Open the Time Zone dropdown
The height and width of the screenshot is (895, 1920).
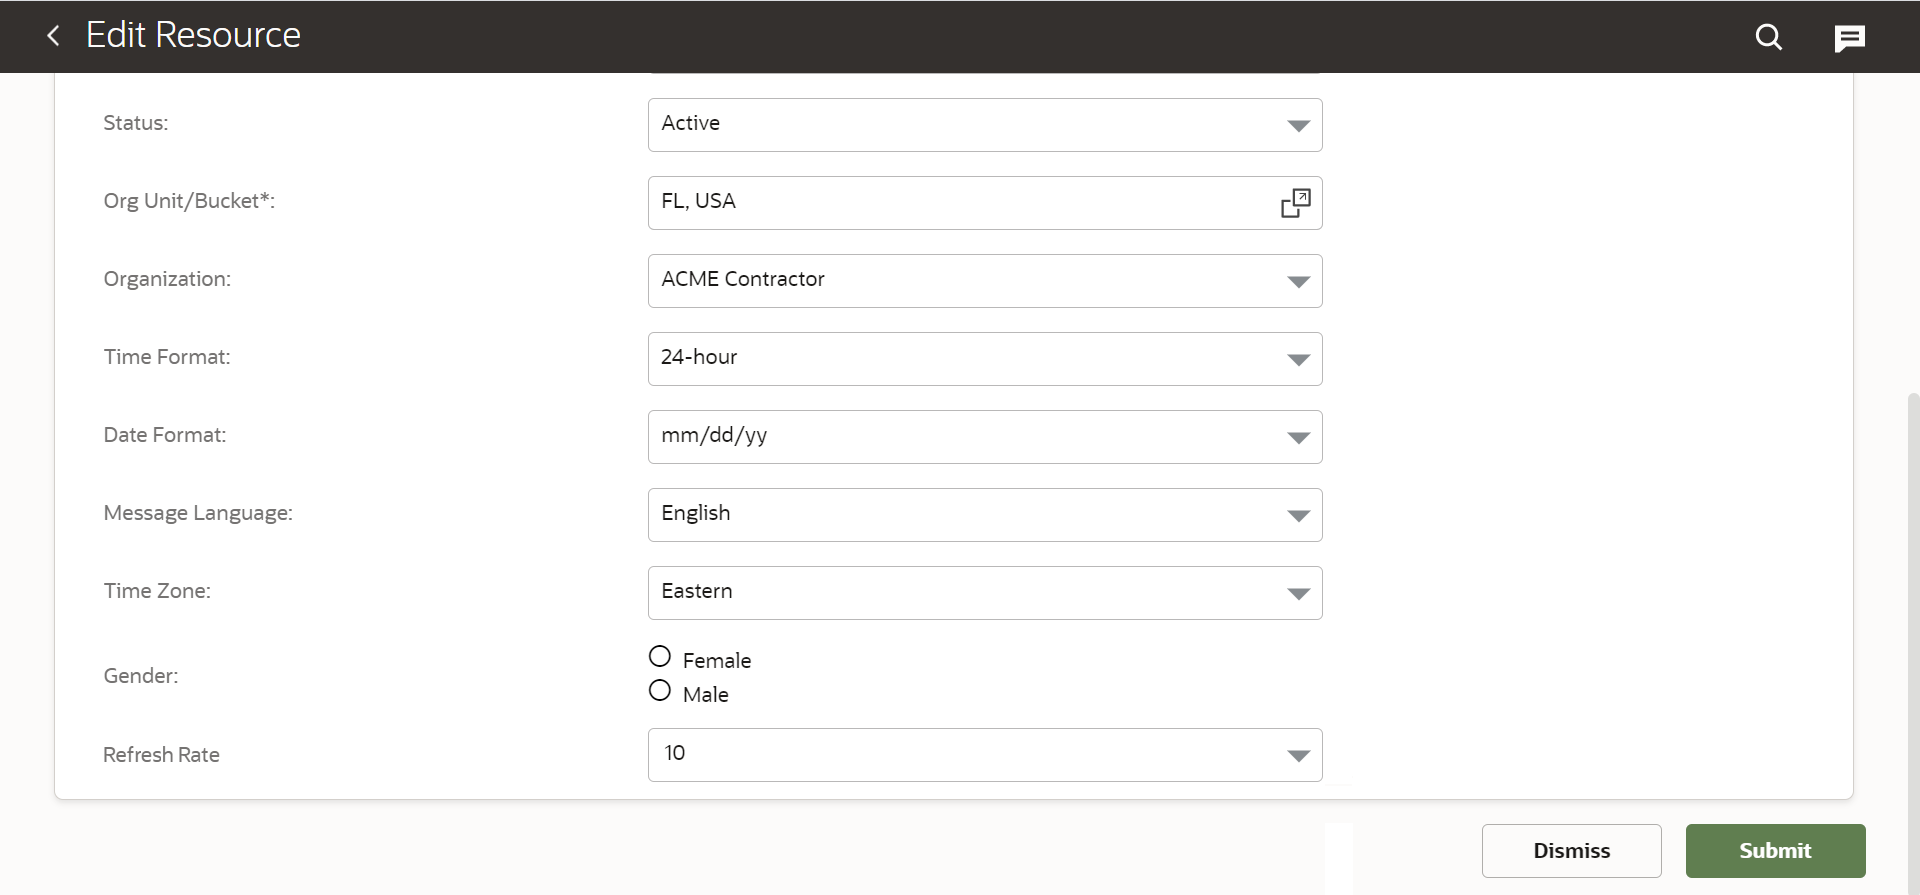point(984,593)
